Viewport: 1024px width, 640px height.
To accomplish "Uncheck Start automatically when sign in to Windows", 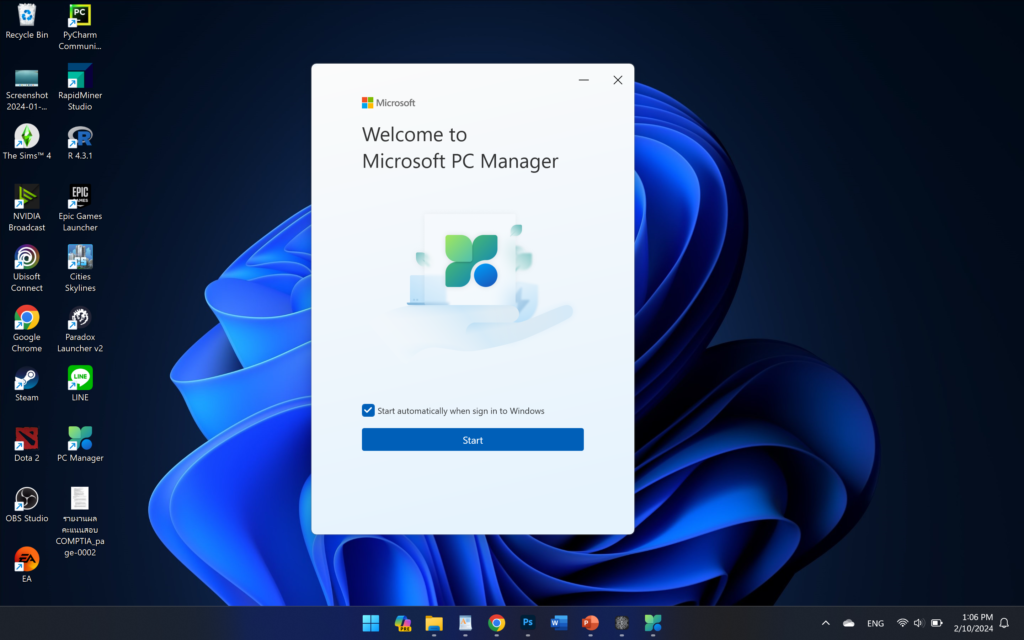I will point(368,410).
